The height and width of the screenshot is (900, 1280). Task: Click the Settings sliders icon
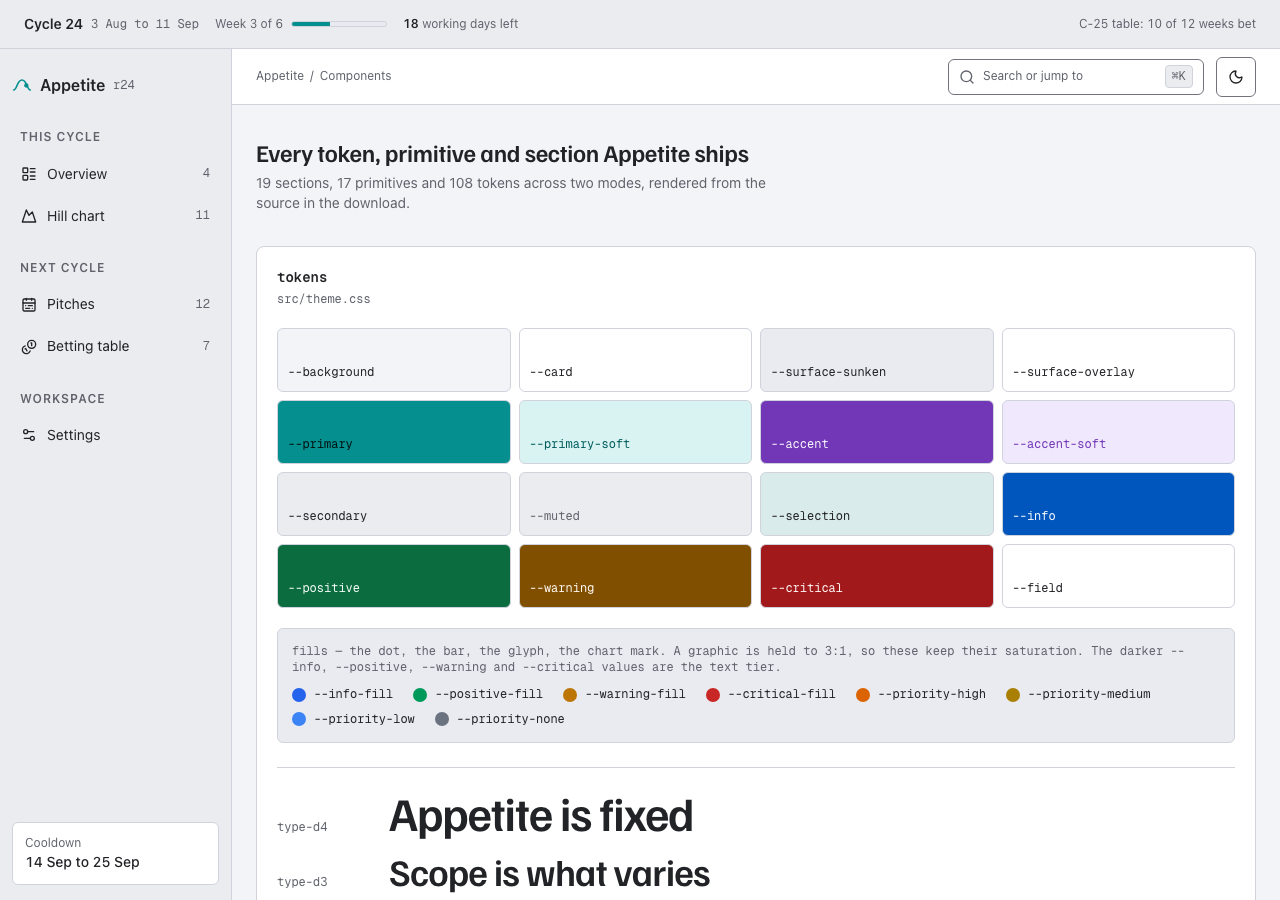click(29, 435)
